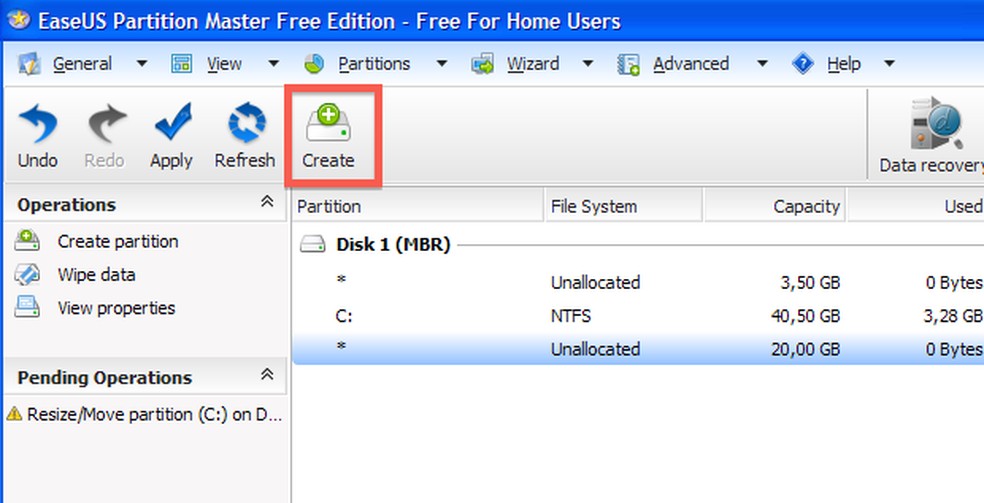The image size is (984, 503).
Task: Click the Redo arrow icon
Action: pyautogui.click(x=104, y=126)
